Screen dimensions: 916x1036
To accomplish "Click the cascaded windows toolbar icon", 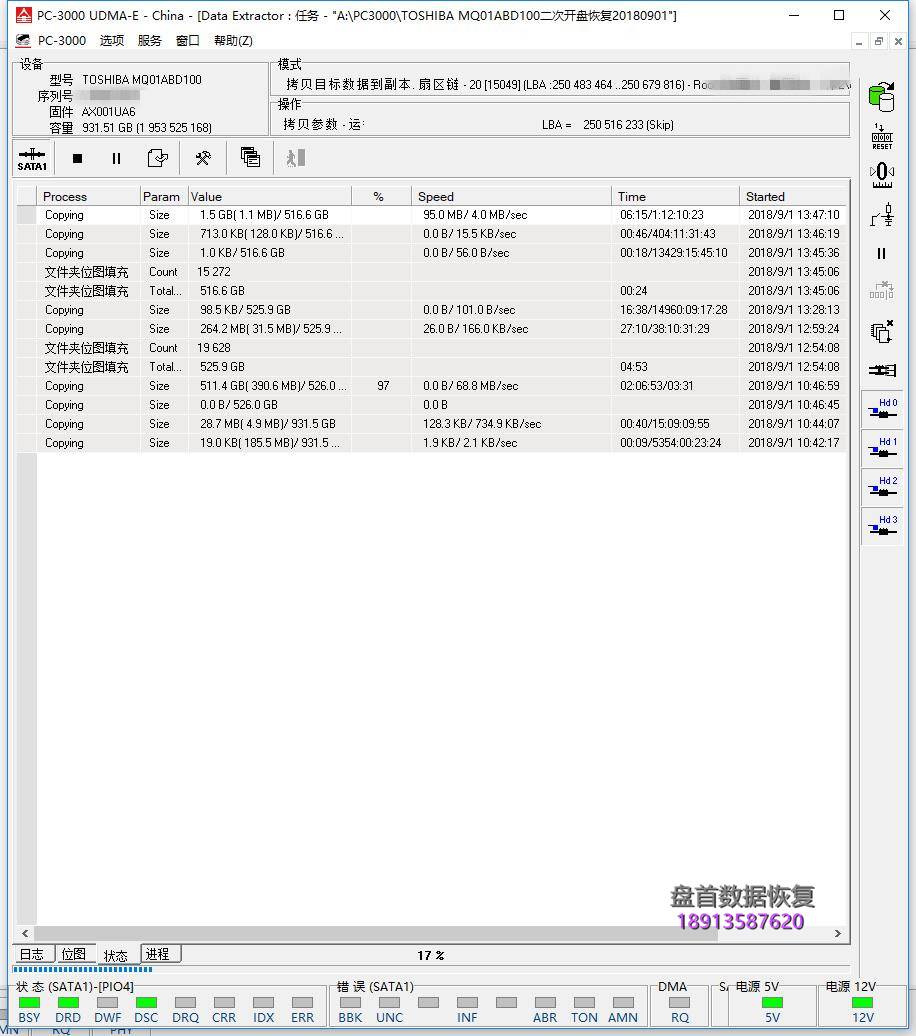I will [x=250, y=158].
